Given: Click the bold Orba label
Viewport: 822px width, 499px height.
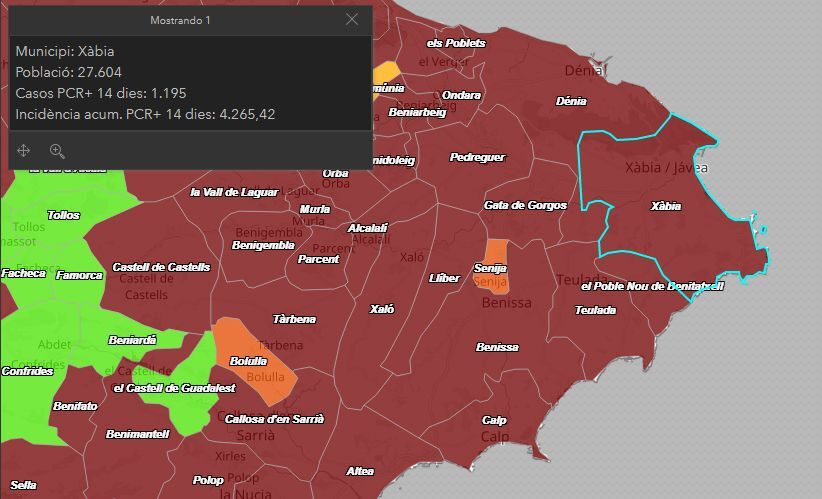Looking at the screenshot, I should [x=336, y=173].
